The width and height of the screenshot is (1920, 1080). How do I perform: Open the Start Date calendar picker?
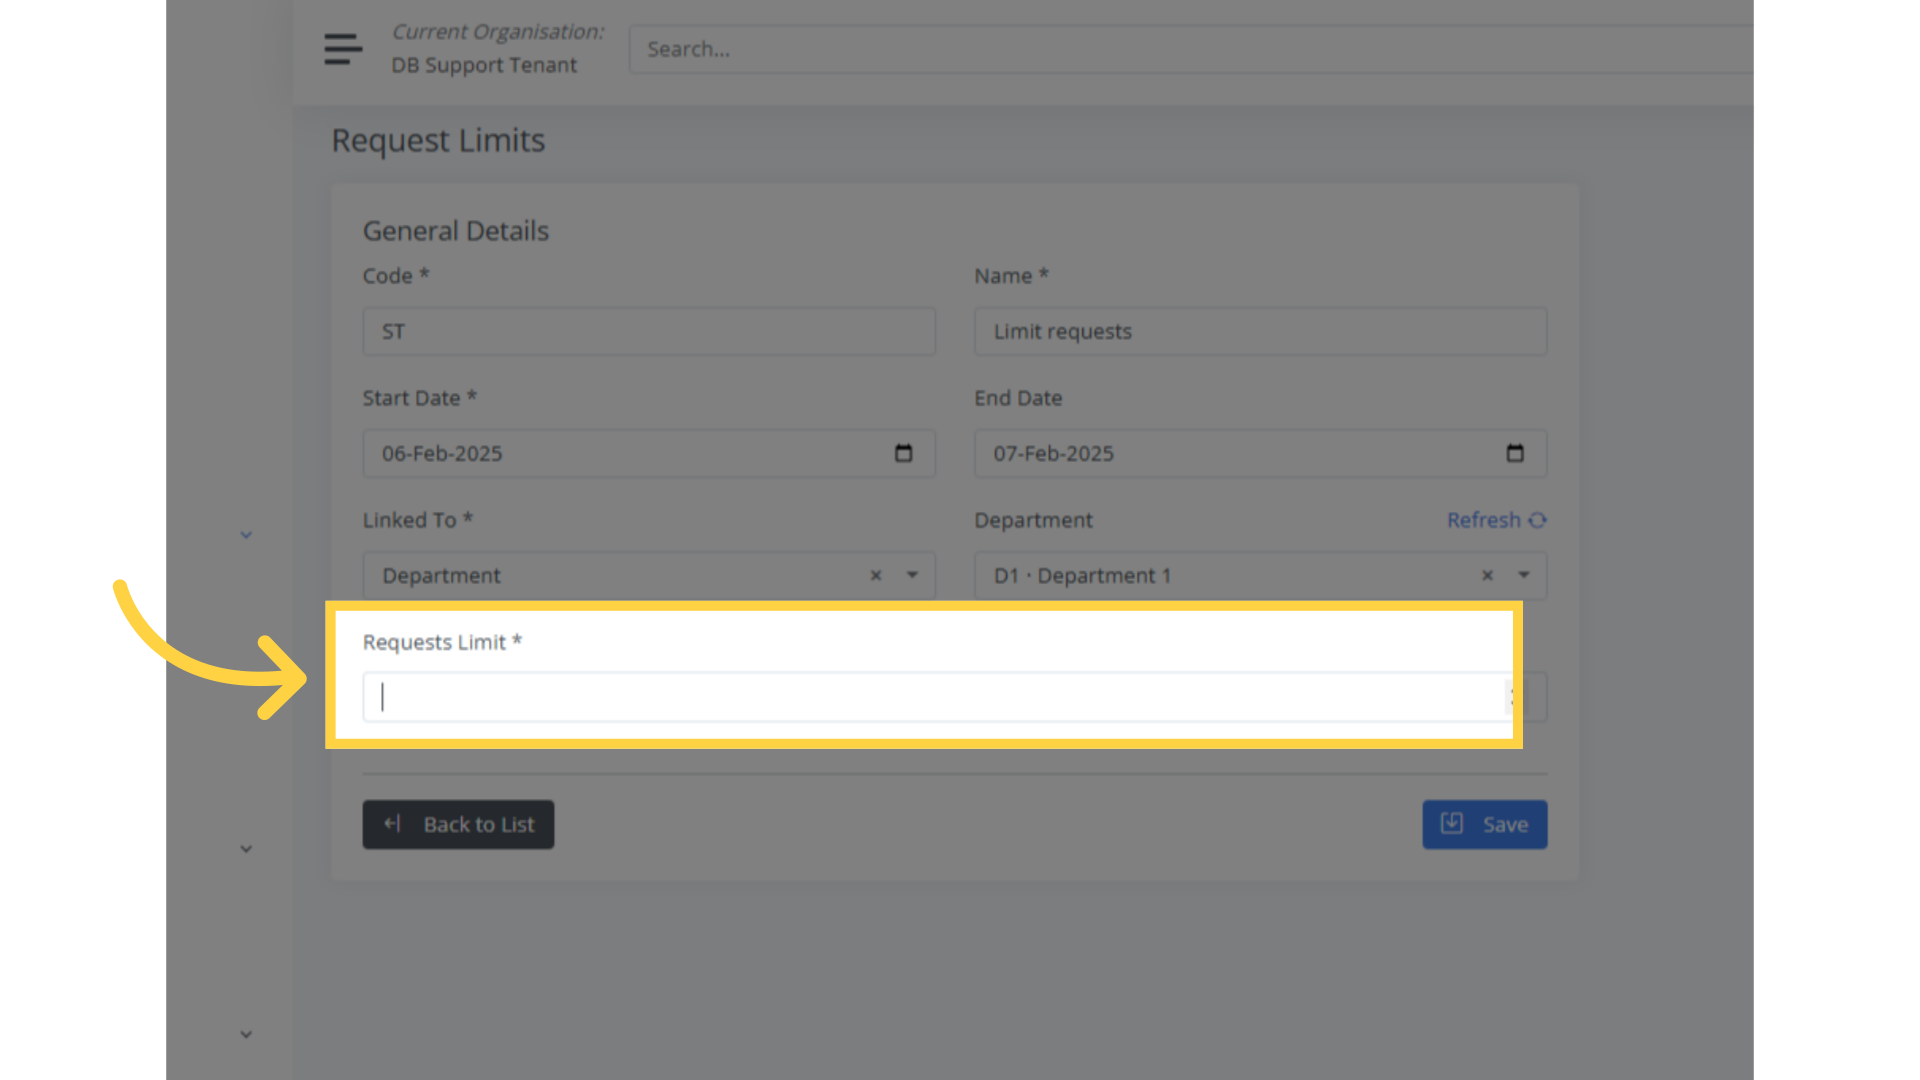pos(903,453)
